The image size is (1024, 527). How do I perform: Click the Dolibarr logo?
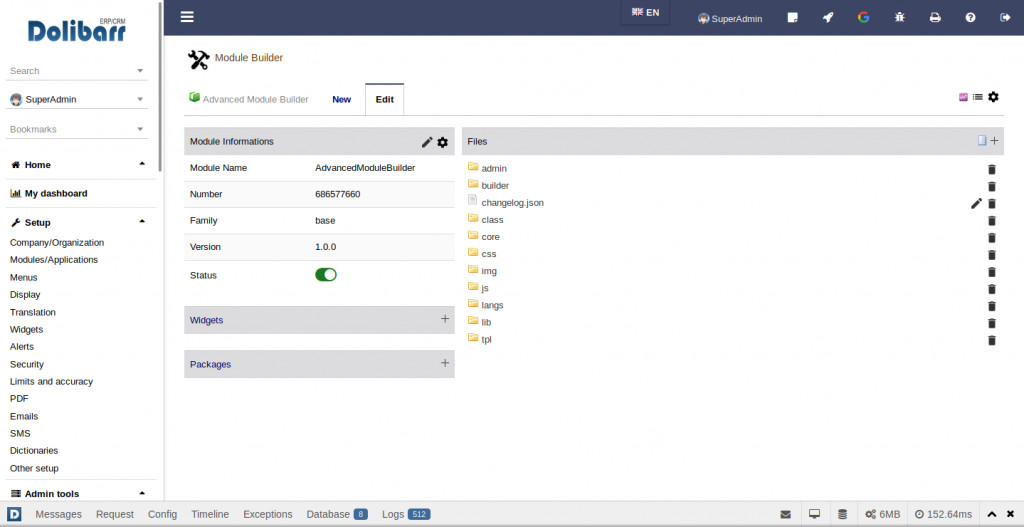[x=76, y=30]
